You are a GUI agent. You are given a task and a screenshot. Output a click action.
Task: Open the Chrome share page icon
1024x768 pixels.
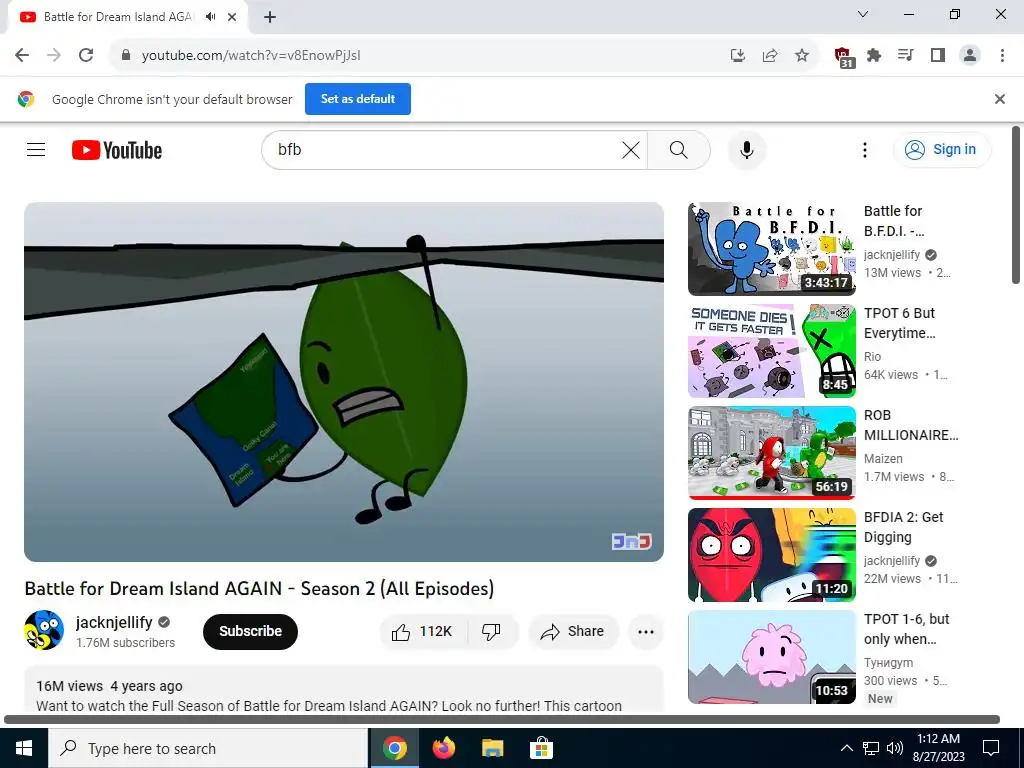click(770, 56)
